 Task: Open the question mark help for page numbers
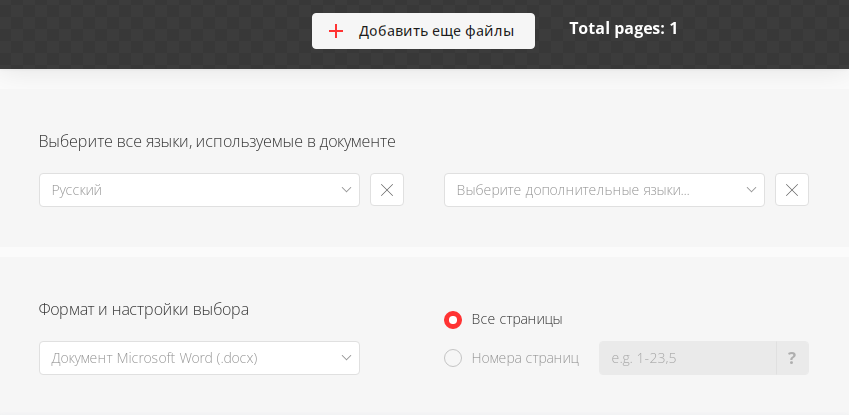pyautogui.click(x=792, y=358)
